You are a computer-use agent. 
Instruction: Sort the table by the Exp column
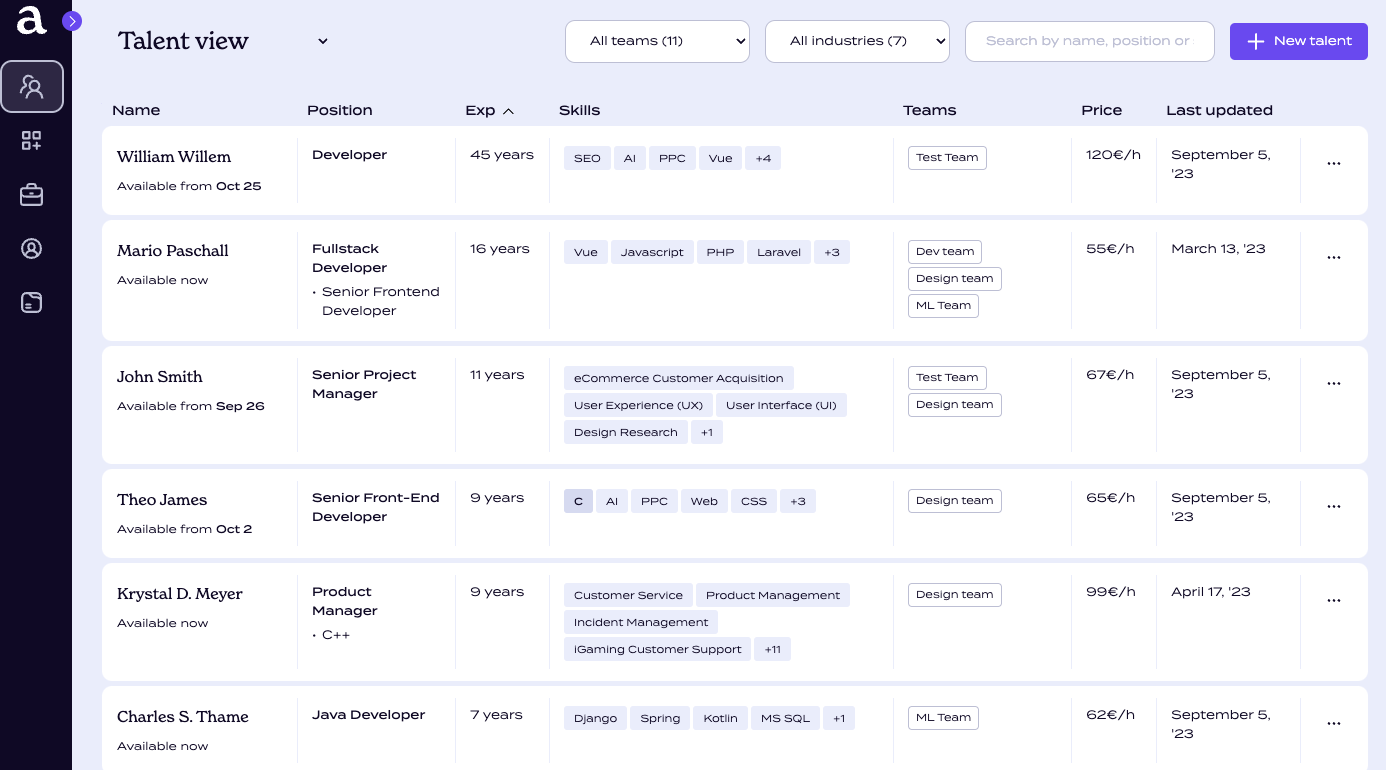pos(489,110)
